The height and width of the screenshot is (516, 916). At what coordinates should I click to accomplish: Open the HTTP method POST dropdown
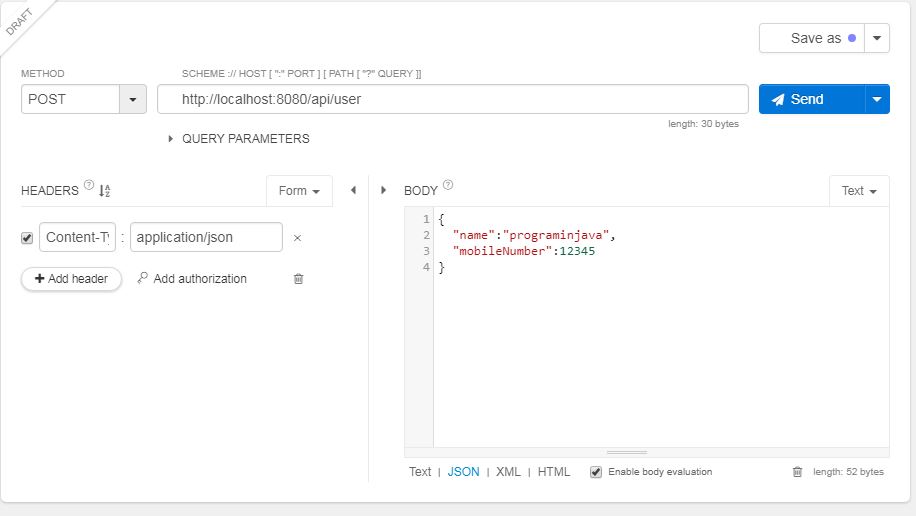click(x=133, y=99)
